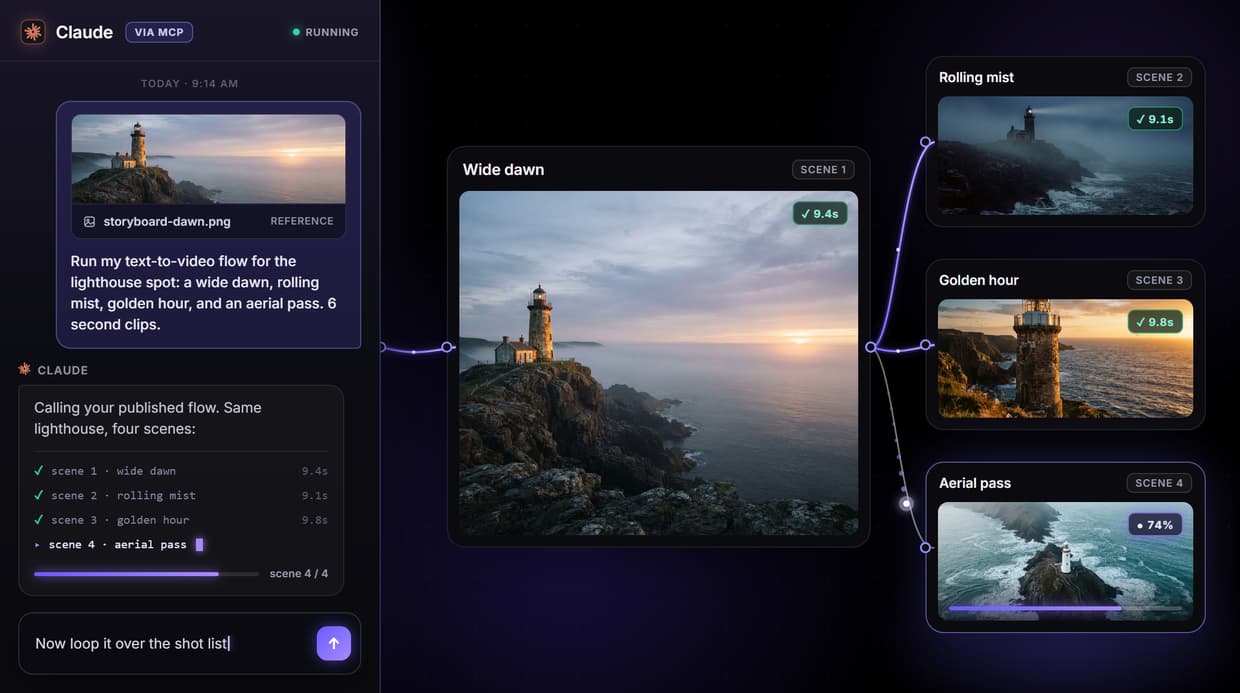This screenshot has height=693, width=1240.
Task: Click the scene 4/4 progress bar in chat
Action: tap(146, 574)
